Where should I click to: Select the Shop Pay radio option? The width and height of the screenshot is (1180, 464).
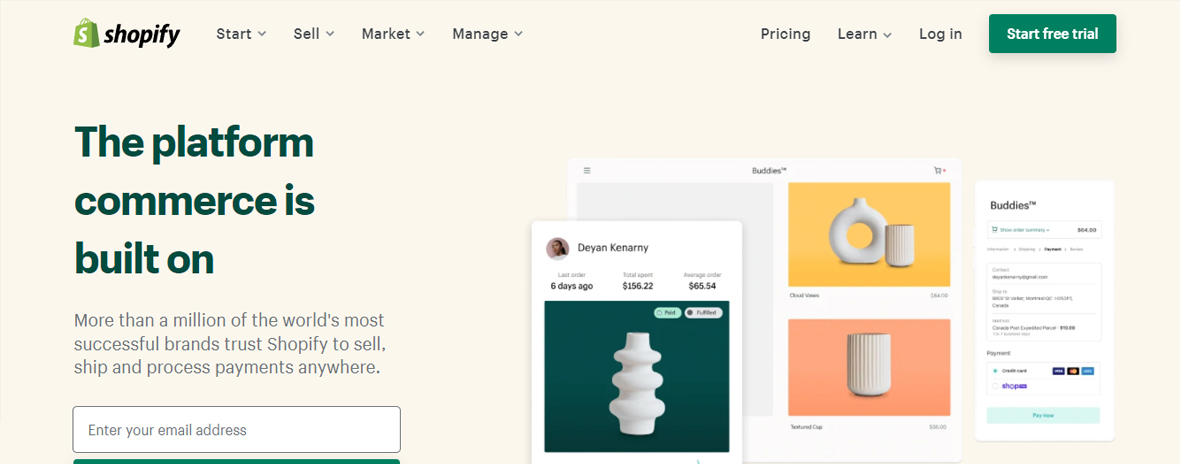pos(995,386)
